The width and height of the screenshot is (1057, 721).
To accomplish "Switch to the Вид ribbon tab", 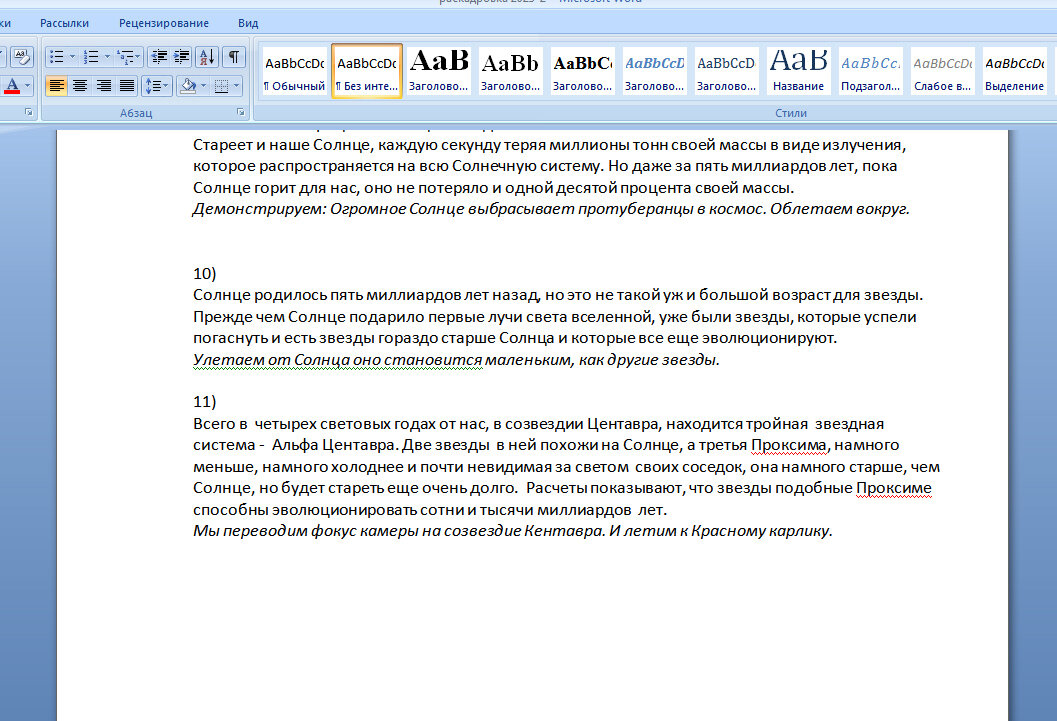I will tap(248, 23).
